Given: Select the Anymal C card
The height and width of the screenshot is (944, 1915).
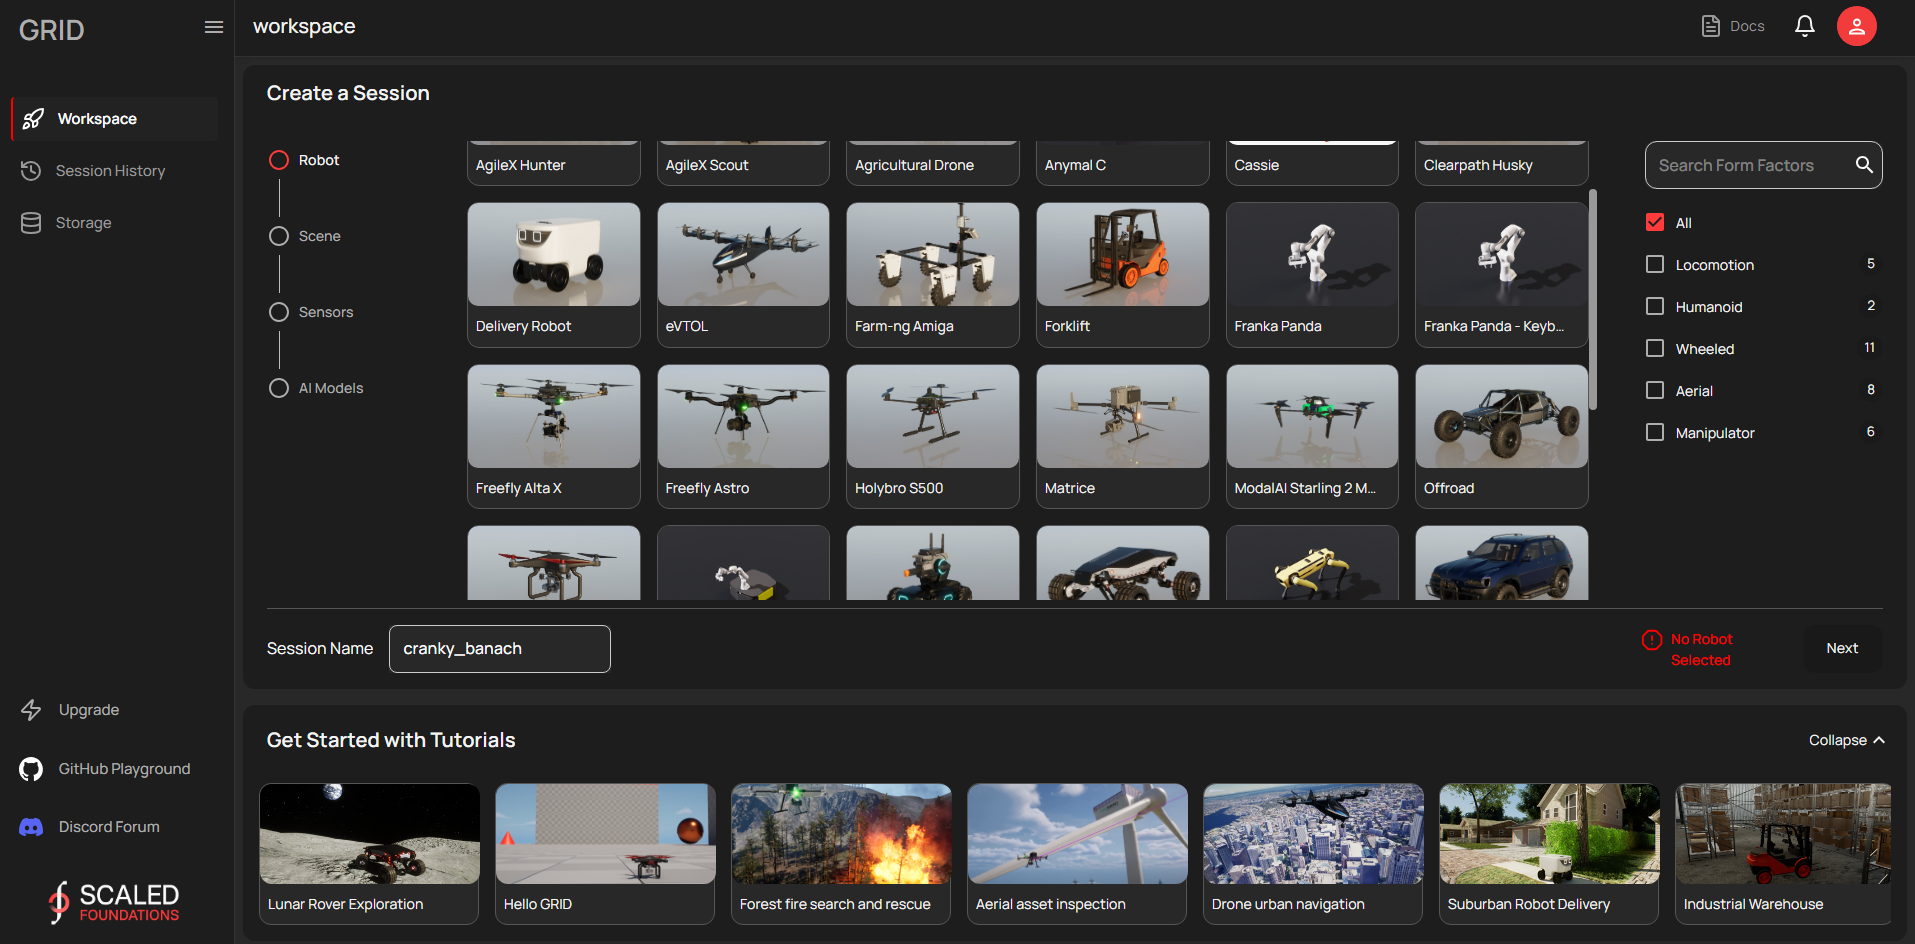Looking at the screenshot, I should 1123,164.
